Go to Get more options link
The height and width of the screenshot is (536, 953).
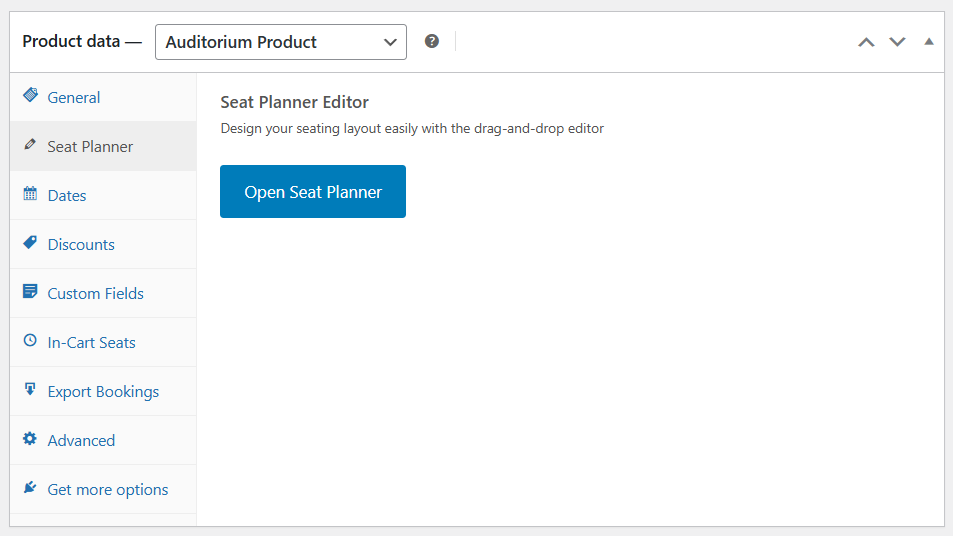[108, 489]
